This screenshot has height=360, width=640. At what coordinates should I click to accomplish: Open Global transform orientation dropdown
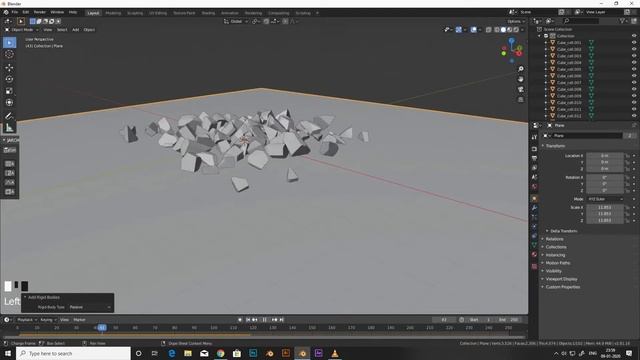click(x=236, y=21)
